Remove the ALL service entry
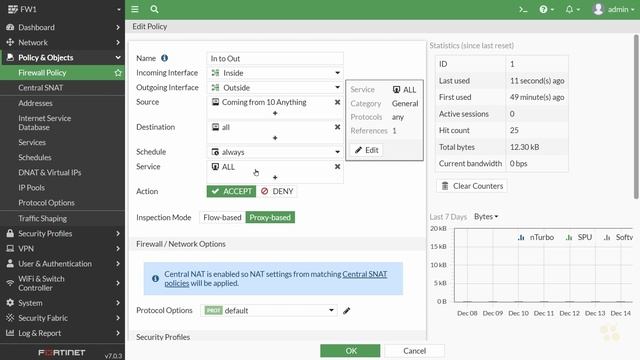This screenshot has height=360, width=640. pyautogui.click(x=337, y=167)
